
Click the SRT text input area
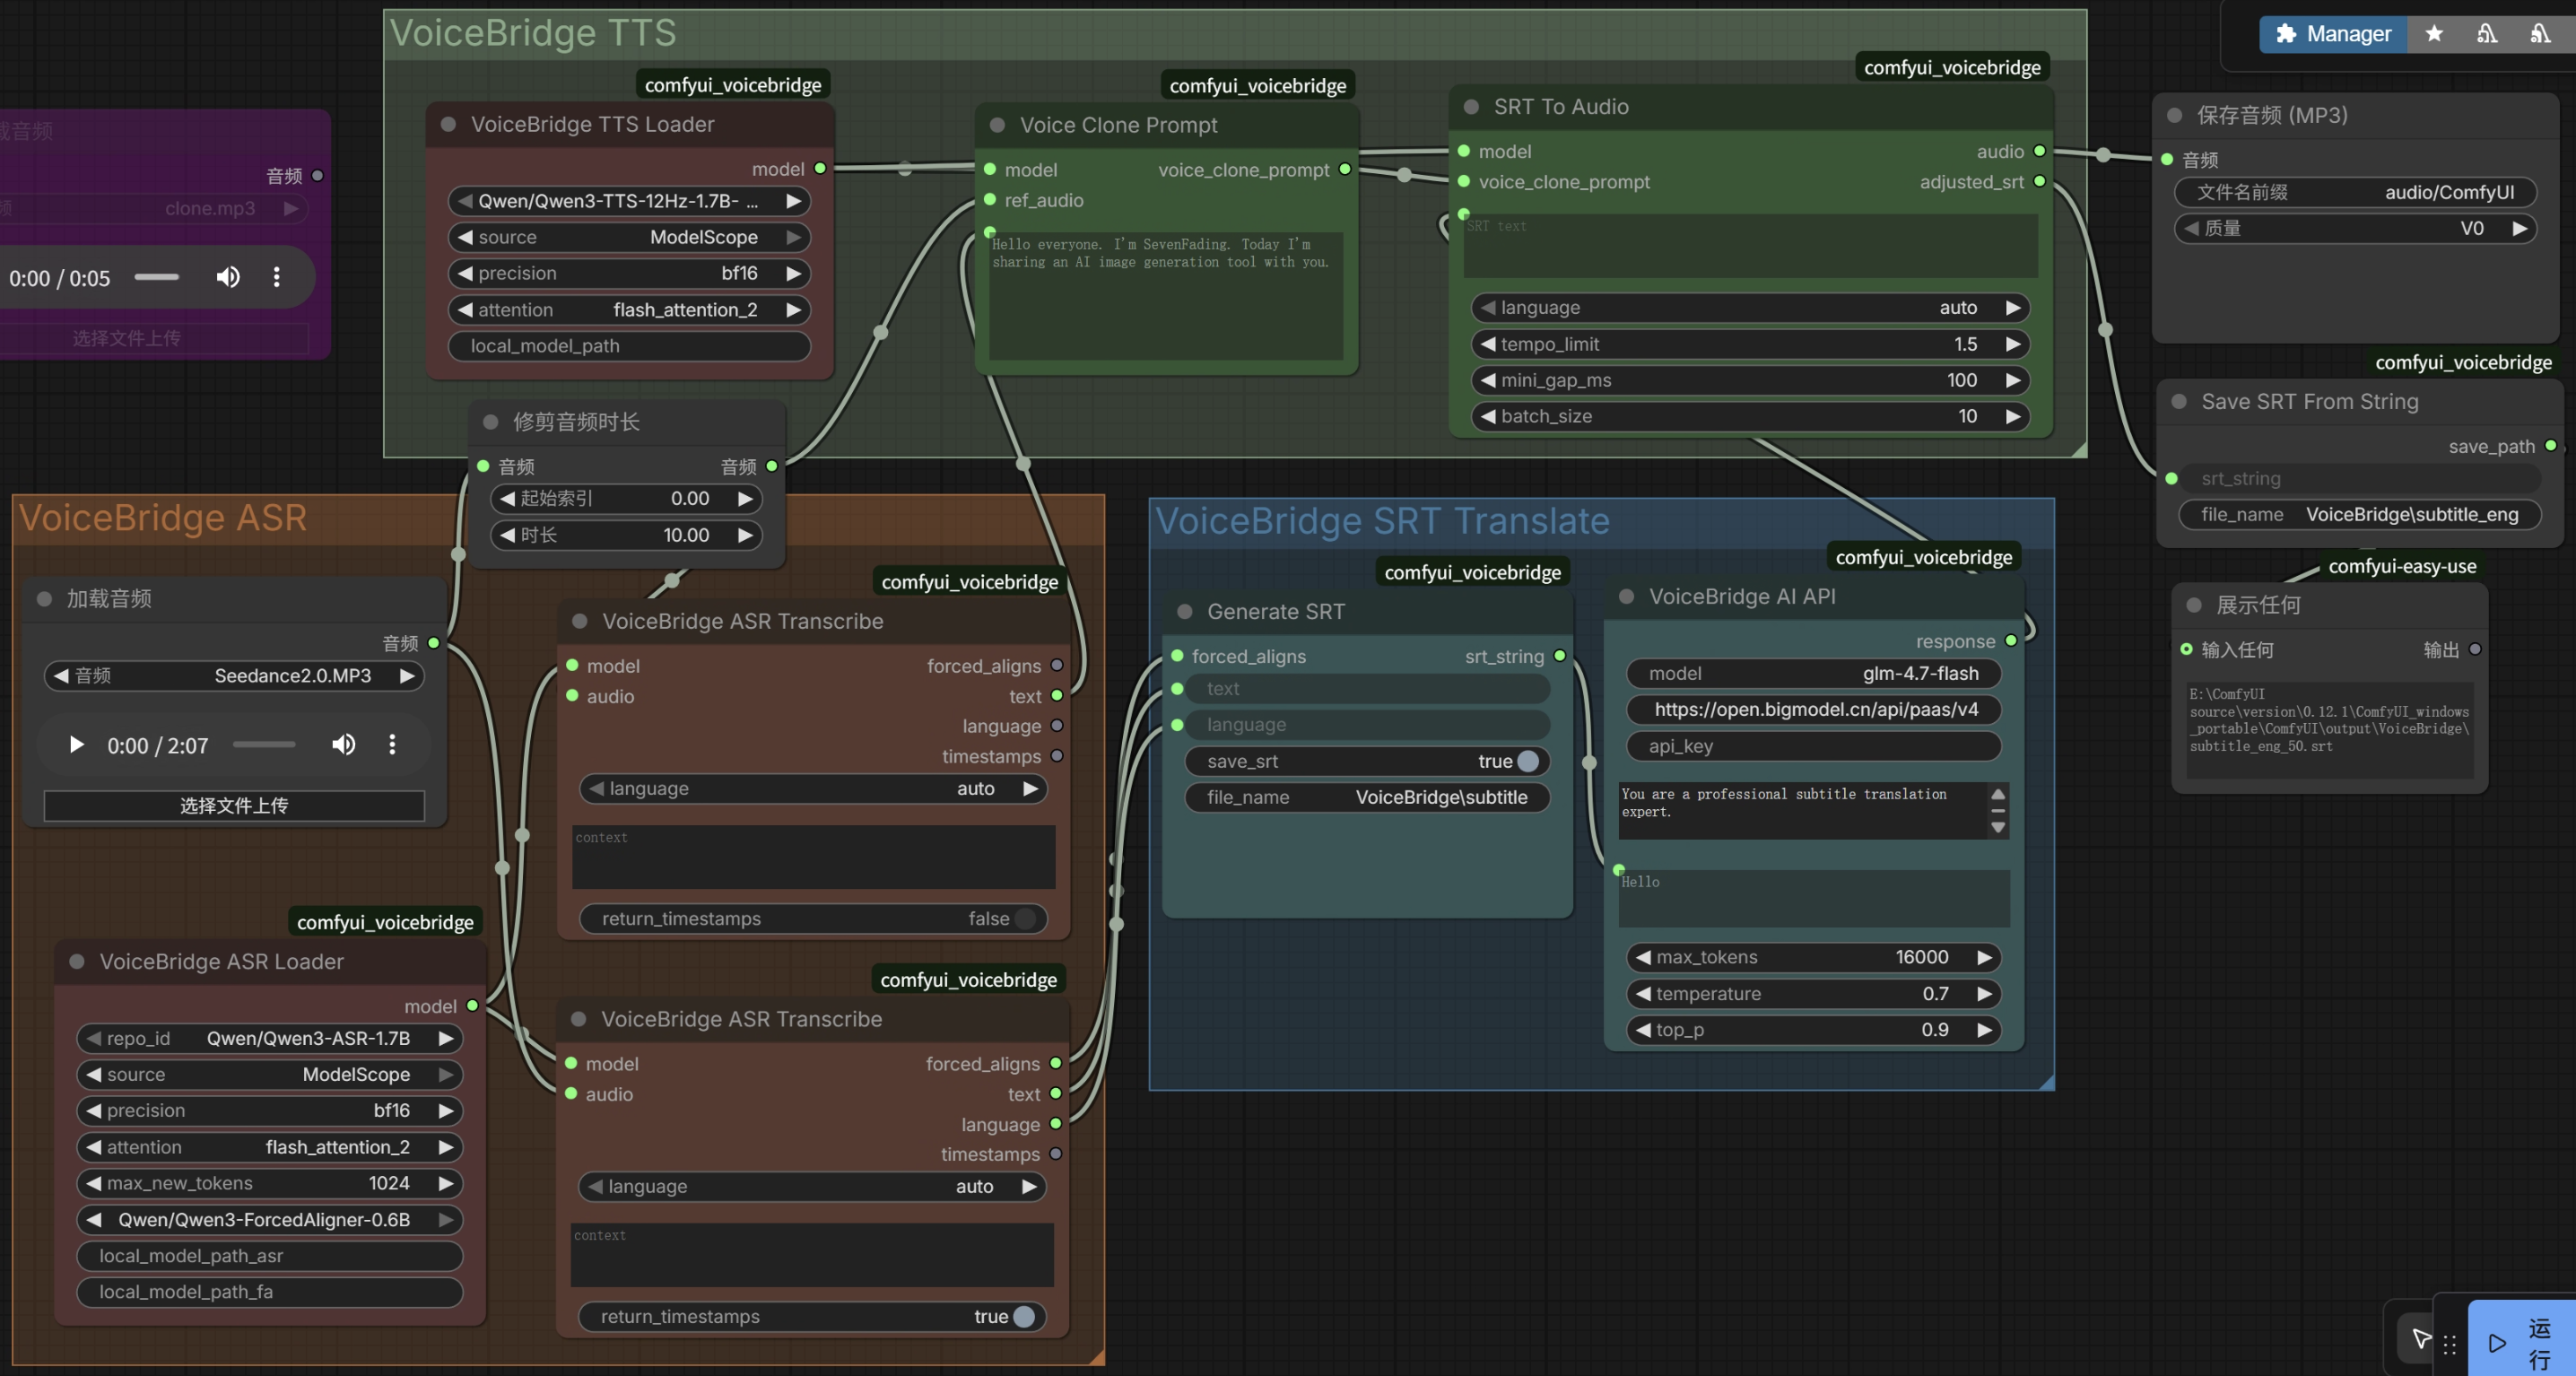coord(1750,246)
